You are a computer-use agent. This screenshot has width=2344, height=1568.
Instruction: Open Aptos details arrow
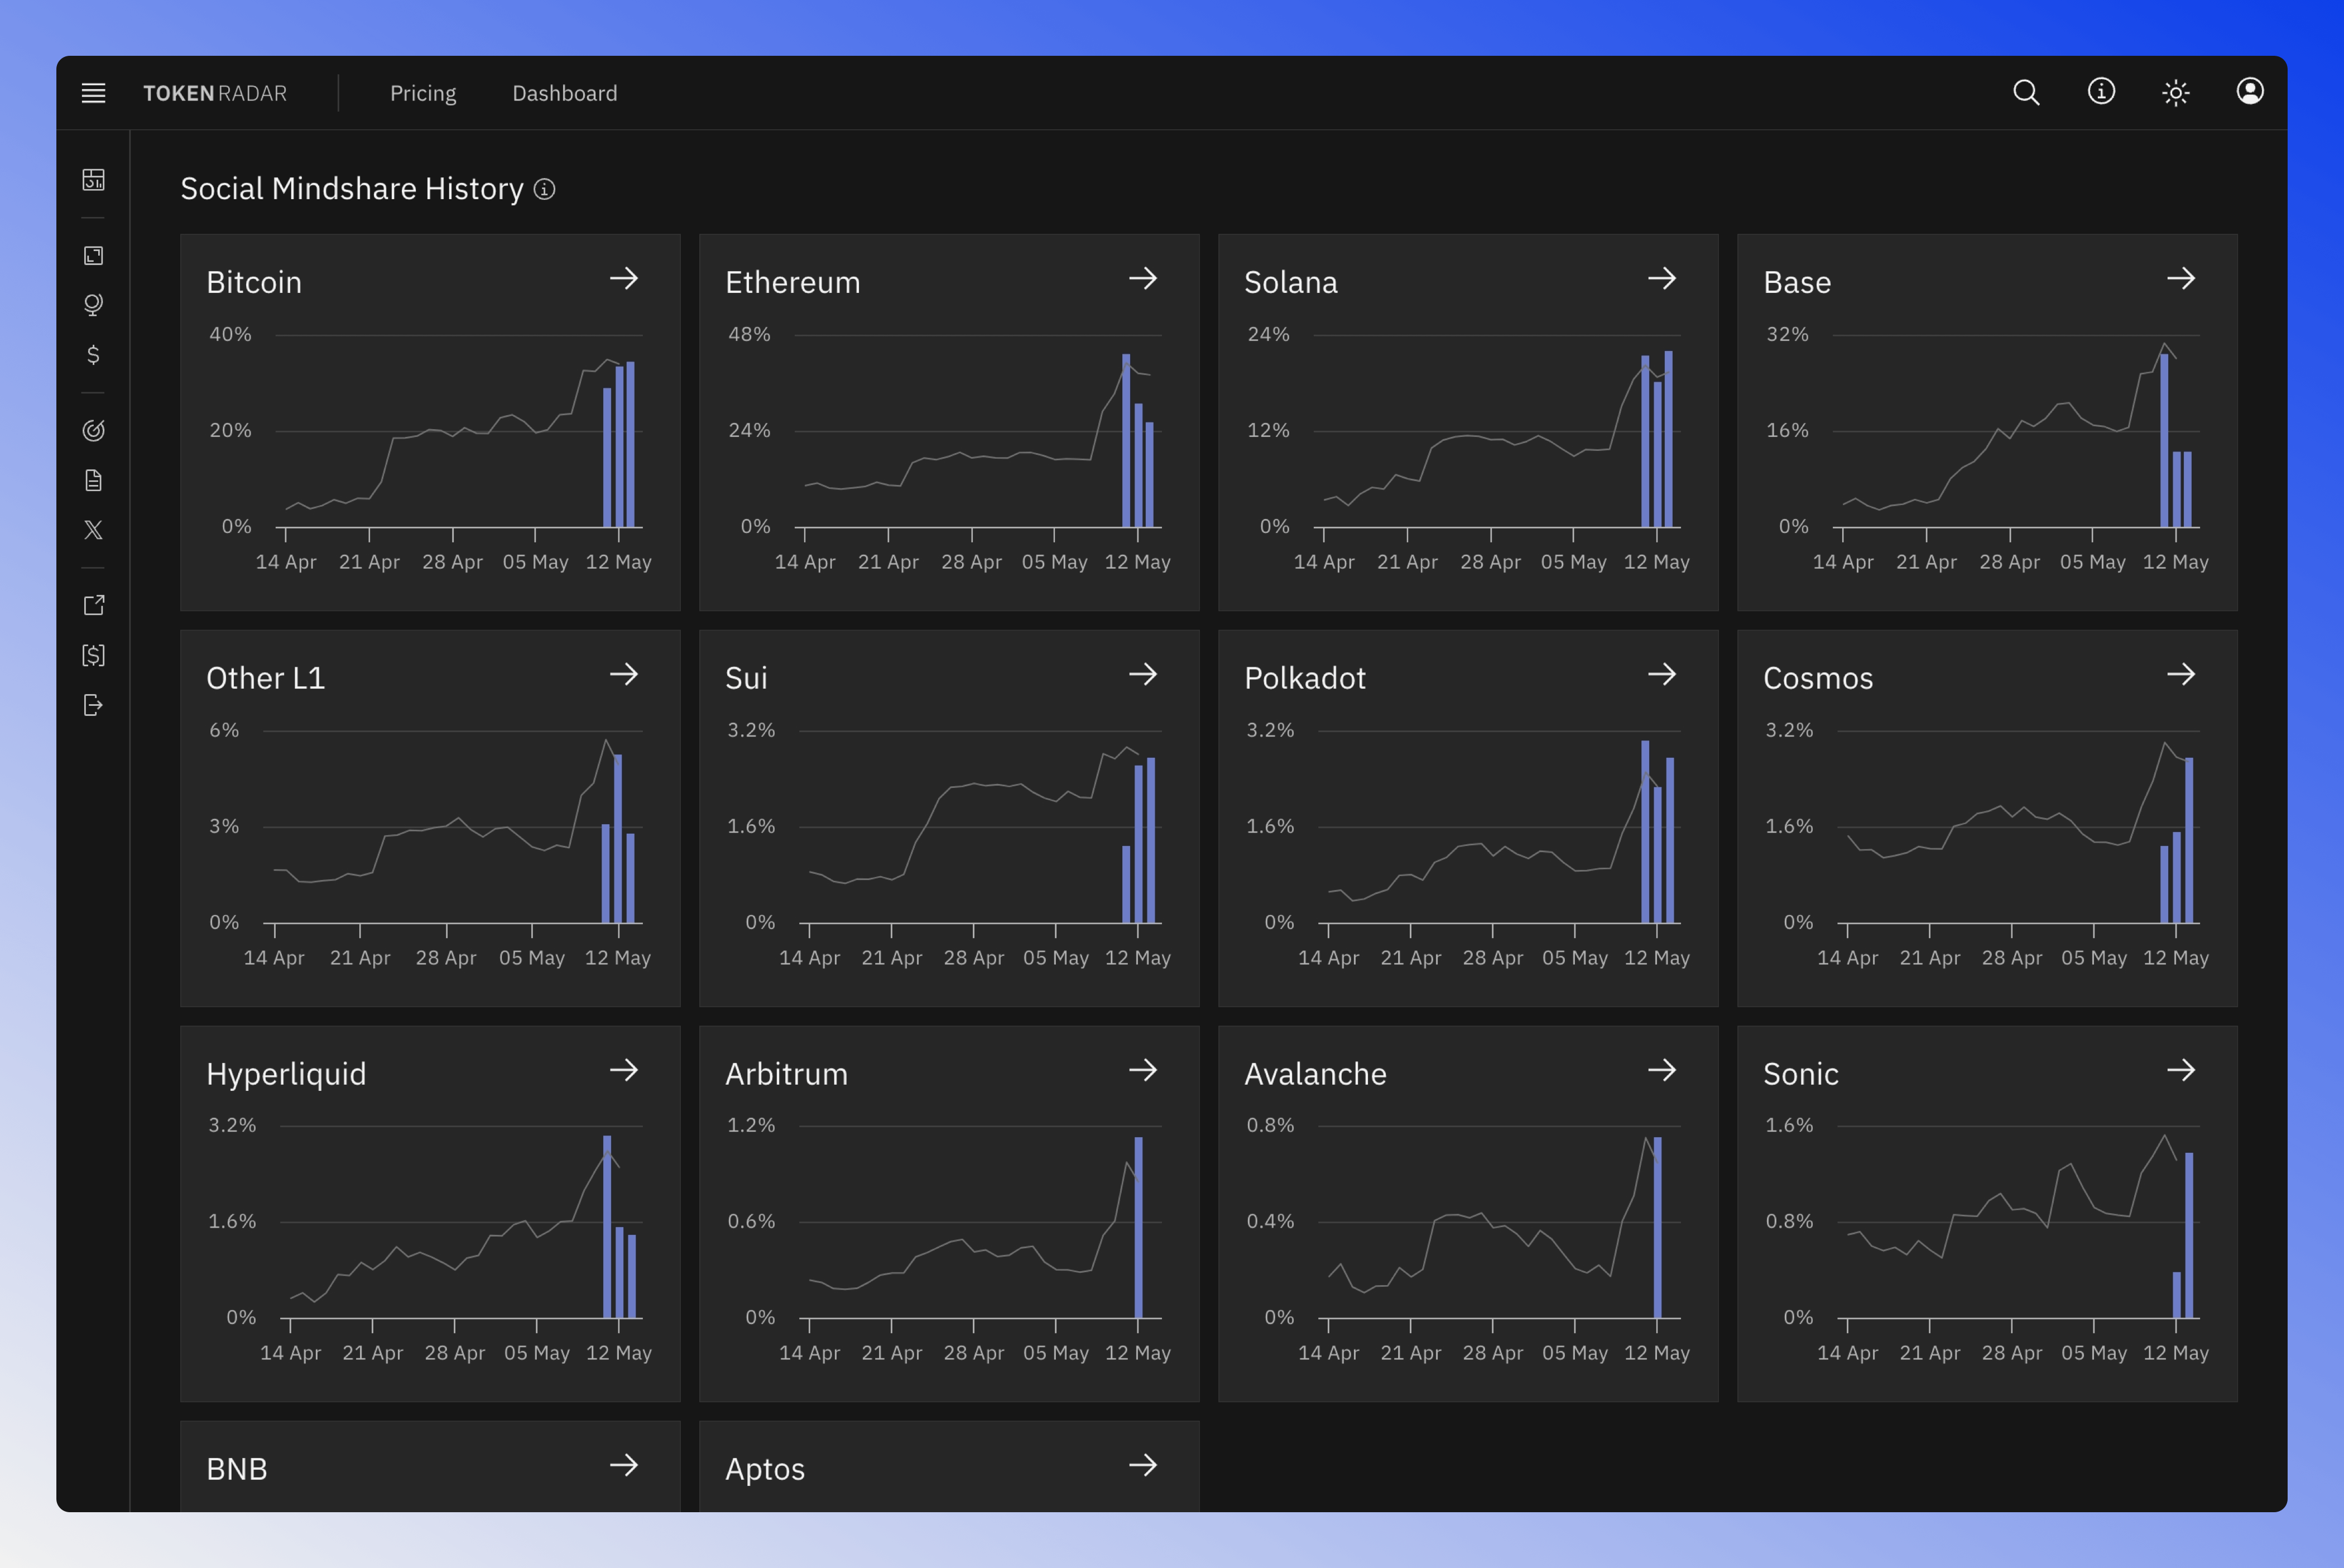[x=1143, y=1466]
